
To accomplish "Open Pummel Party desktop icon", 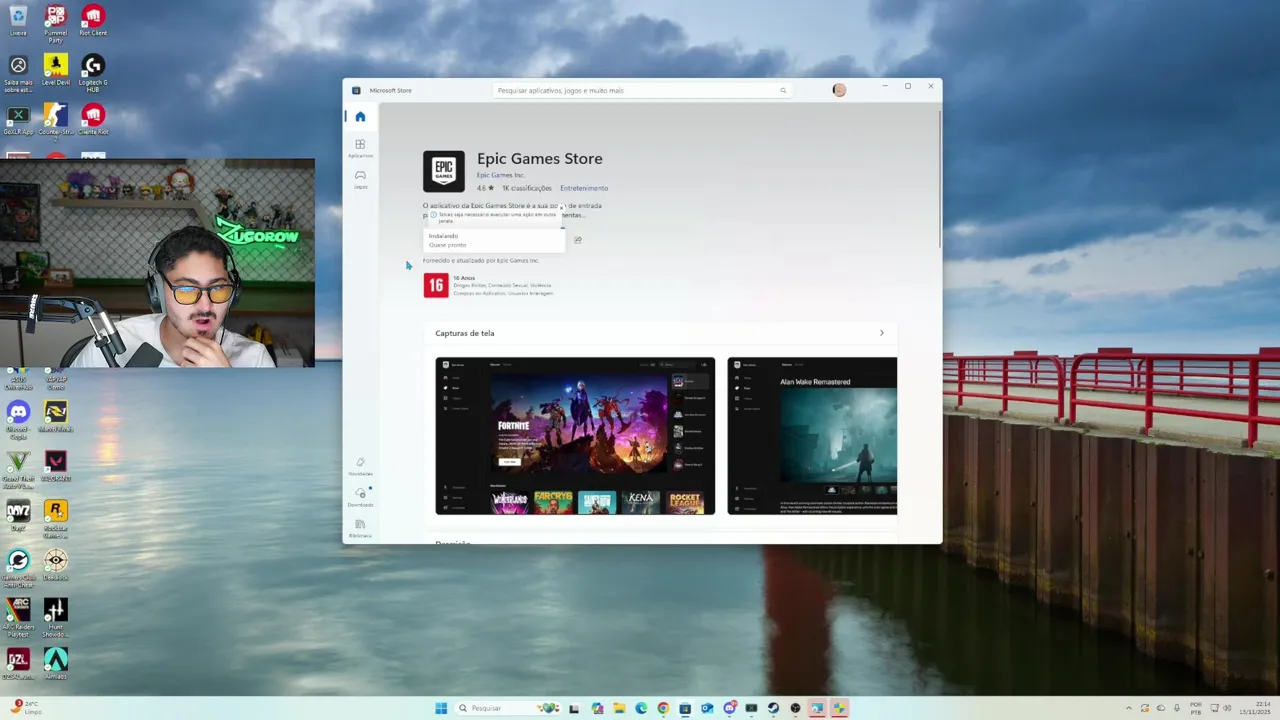I will pyautogui.click(x=56, y=23).
